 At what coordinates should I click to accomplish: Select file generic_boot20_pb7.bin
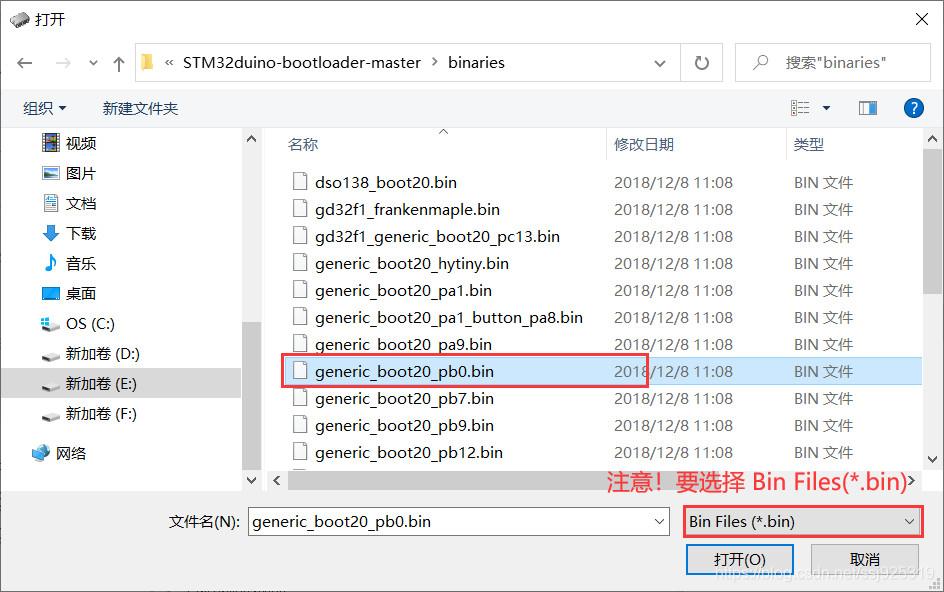tap(405, 399)
